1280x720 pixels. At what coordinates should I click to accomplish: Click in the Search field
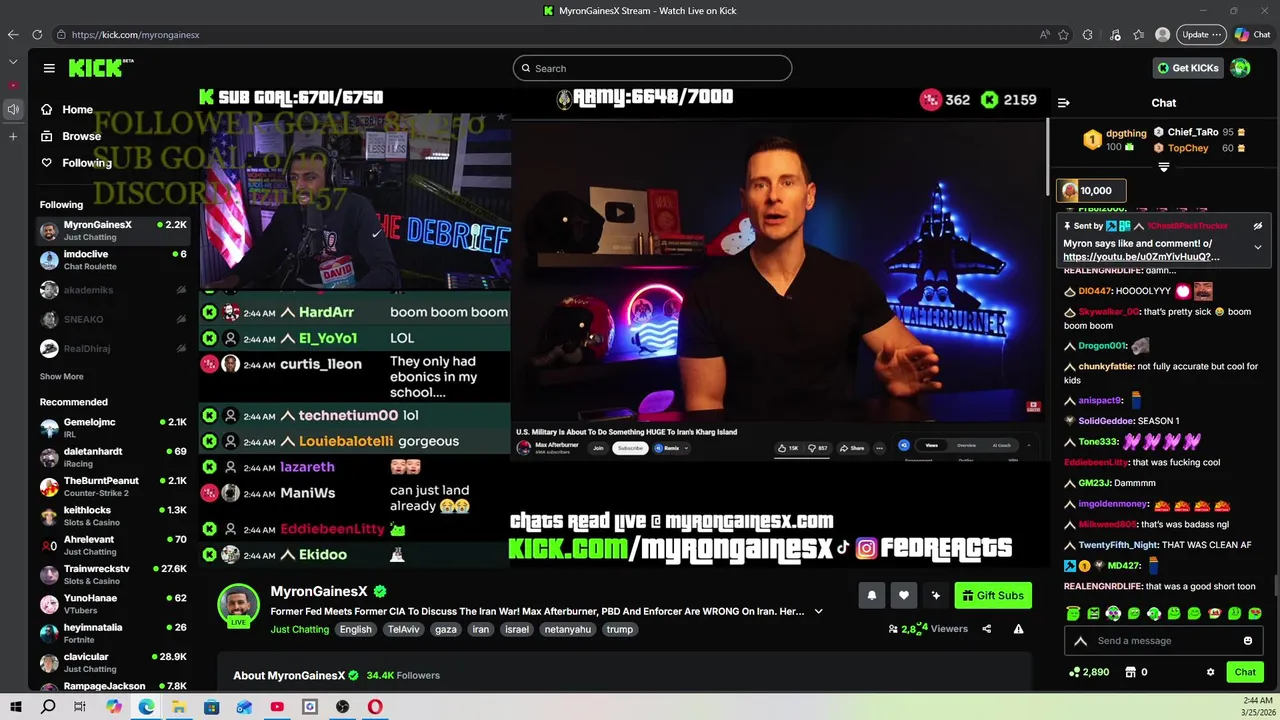pos(652,68)
